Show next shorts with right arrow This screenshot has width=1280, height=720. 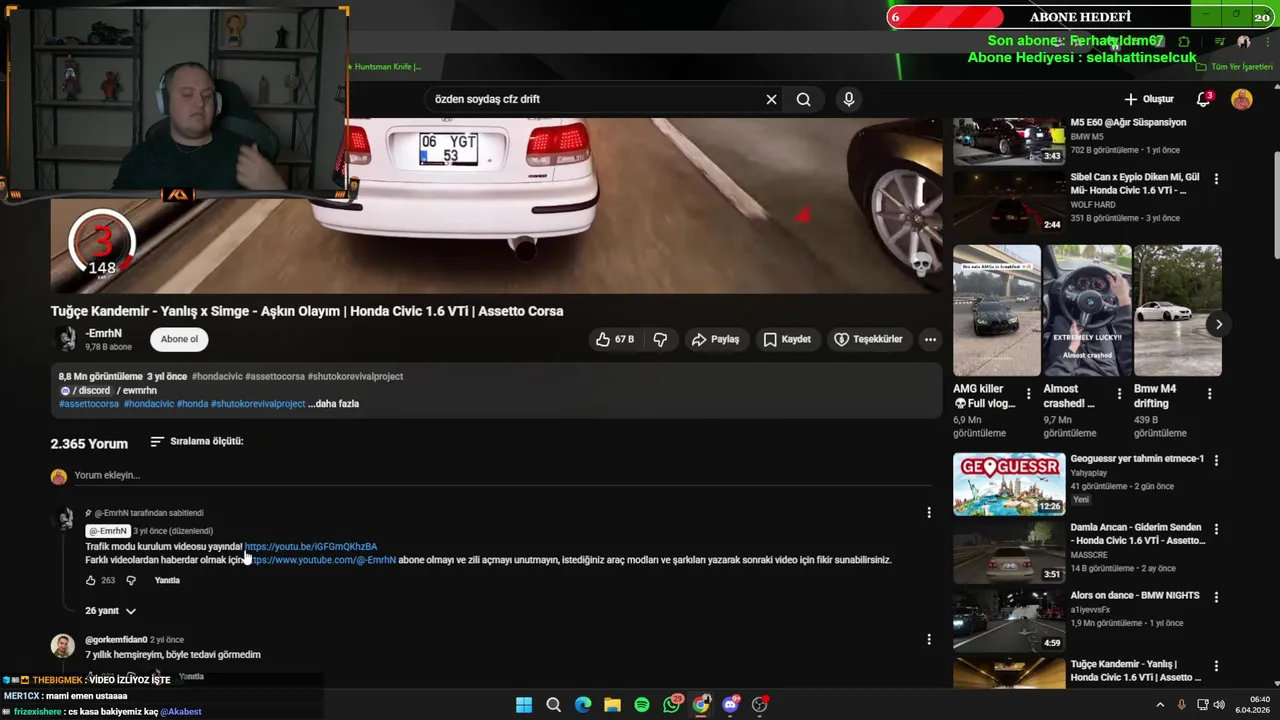click(1219, 324)
